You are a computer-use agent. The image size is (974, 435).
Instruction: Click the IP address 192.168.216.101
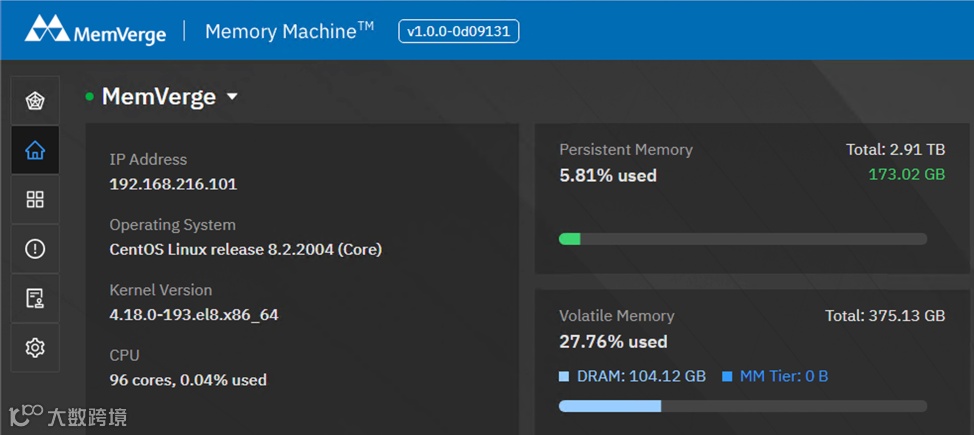tap(173, 185)
